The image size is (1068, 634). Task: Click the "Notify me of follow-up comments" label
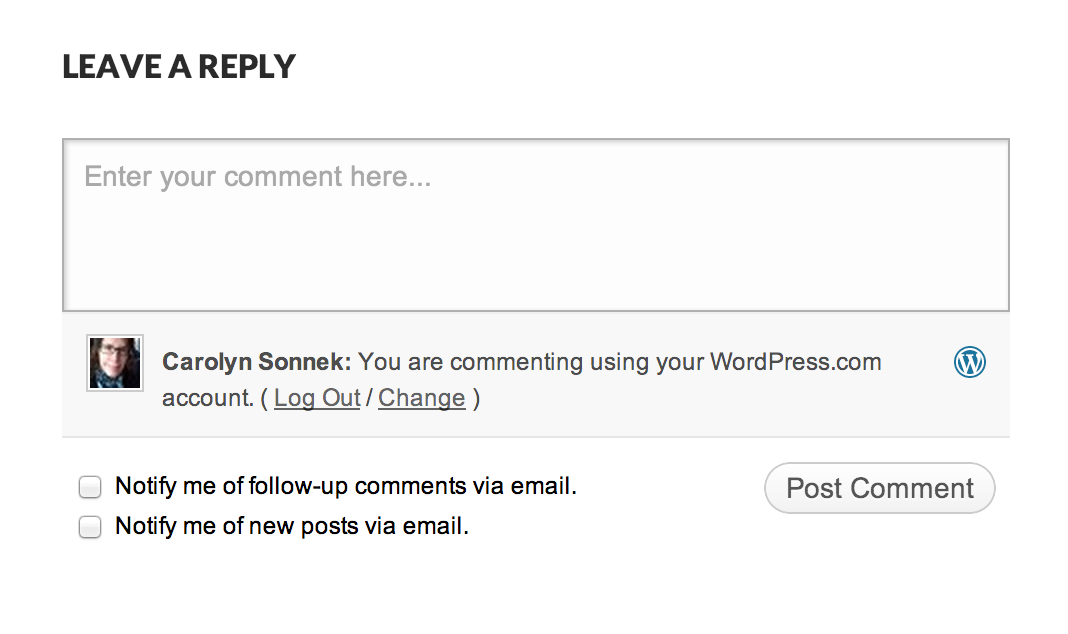coord(345,487)
